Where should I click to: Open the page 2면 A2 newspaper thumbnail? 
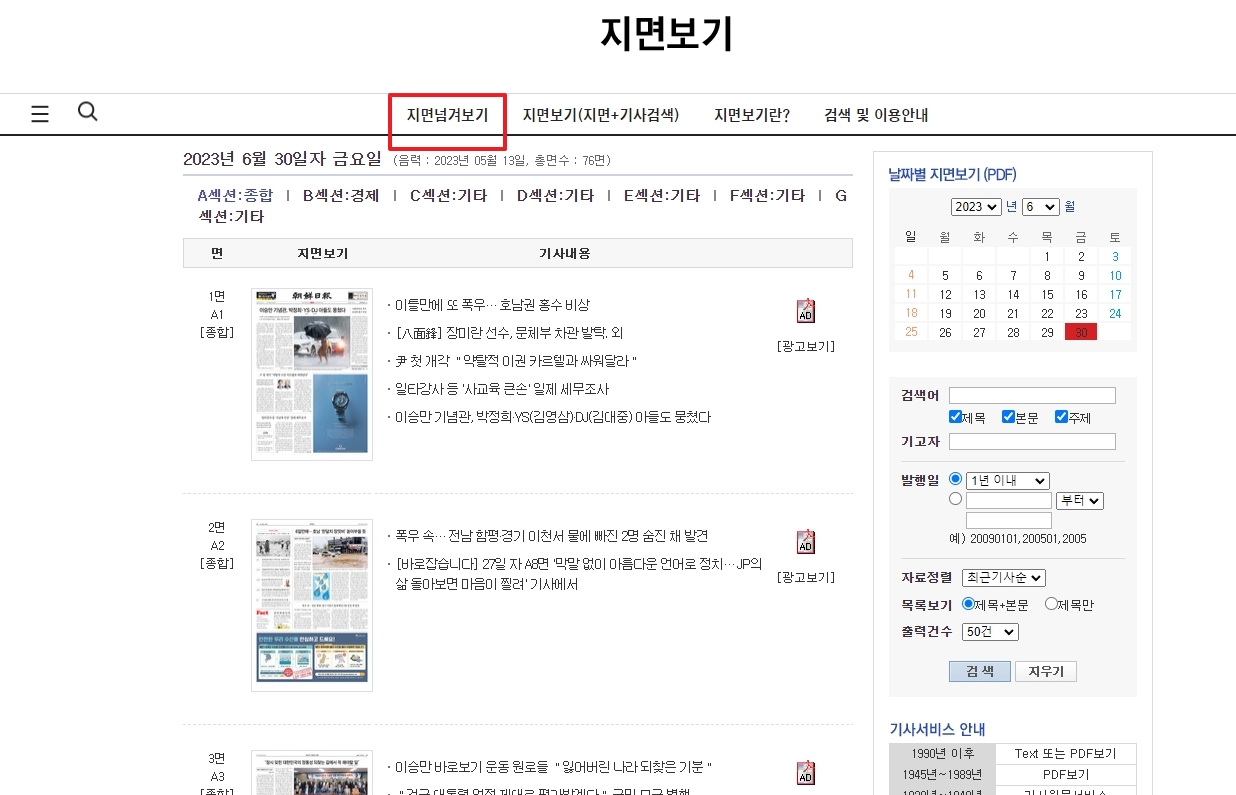(x=312, y=605)
